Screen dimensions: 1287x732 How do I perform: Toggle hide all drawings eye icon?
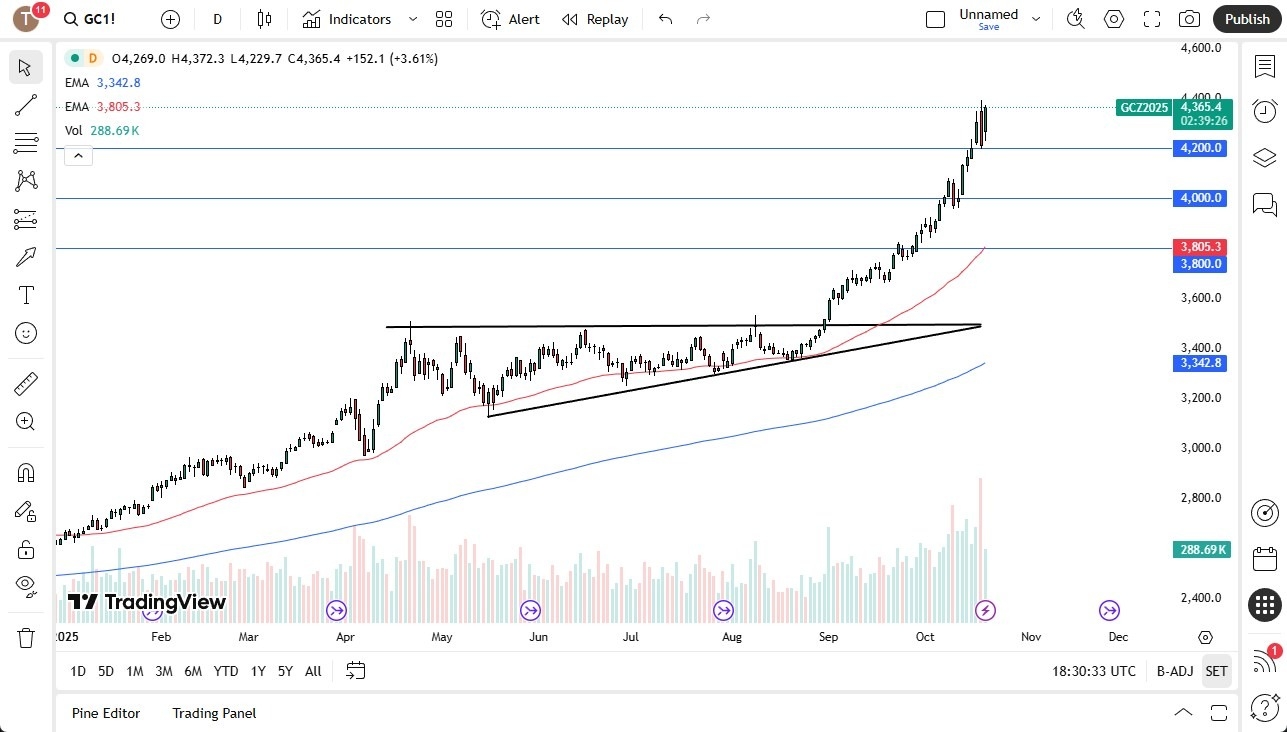point(26,585)
